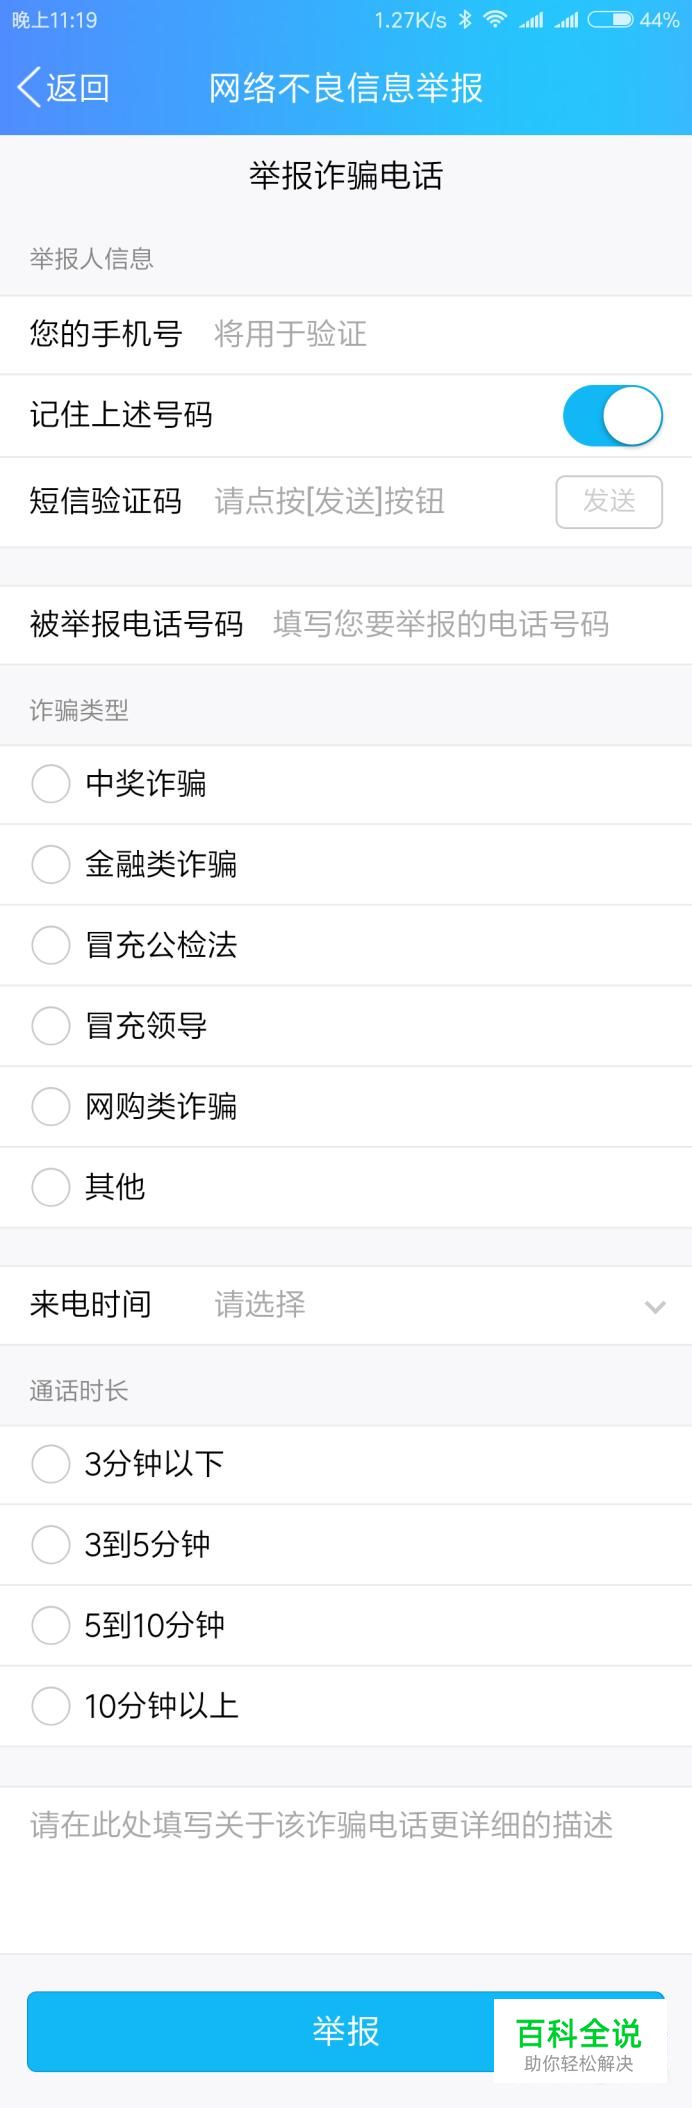Click the reported phone number field
This screenshot has height=2108, width=692.
point(440,625)
